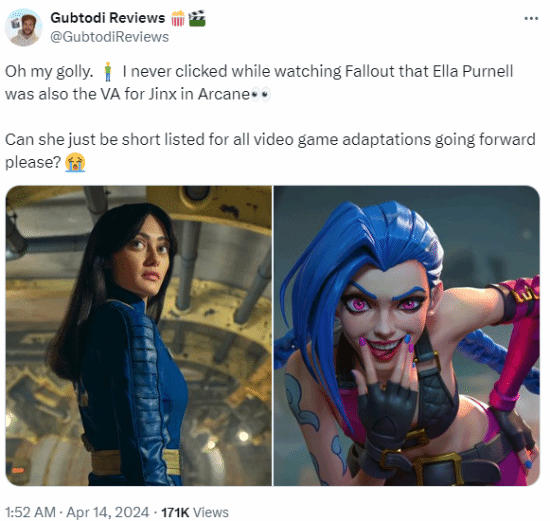Image resolution: width=550 pixels, height=521 pixels.
Task: Click the 171K Views count
Action: (x=195, y=512)
